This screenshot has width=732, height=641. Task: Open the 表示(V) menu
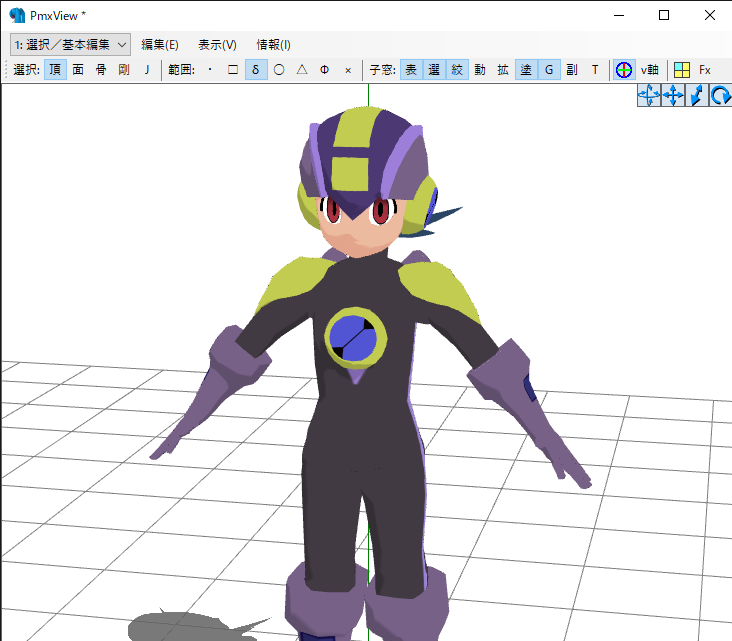pos(217,44)
